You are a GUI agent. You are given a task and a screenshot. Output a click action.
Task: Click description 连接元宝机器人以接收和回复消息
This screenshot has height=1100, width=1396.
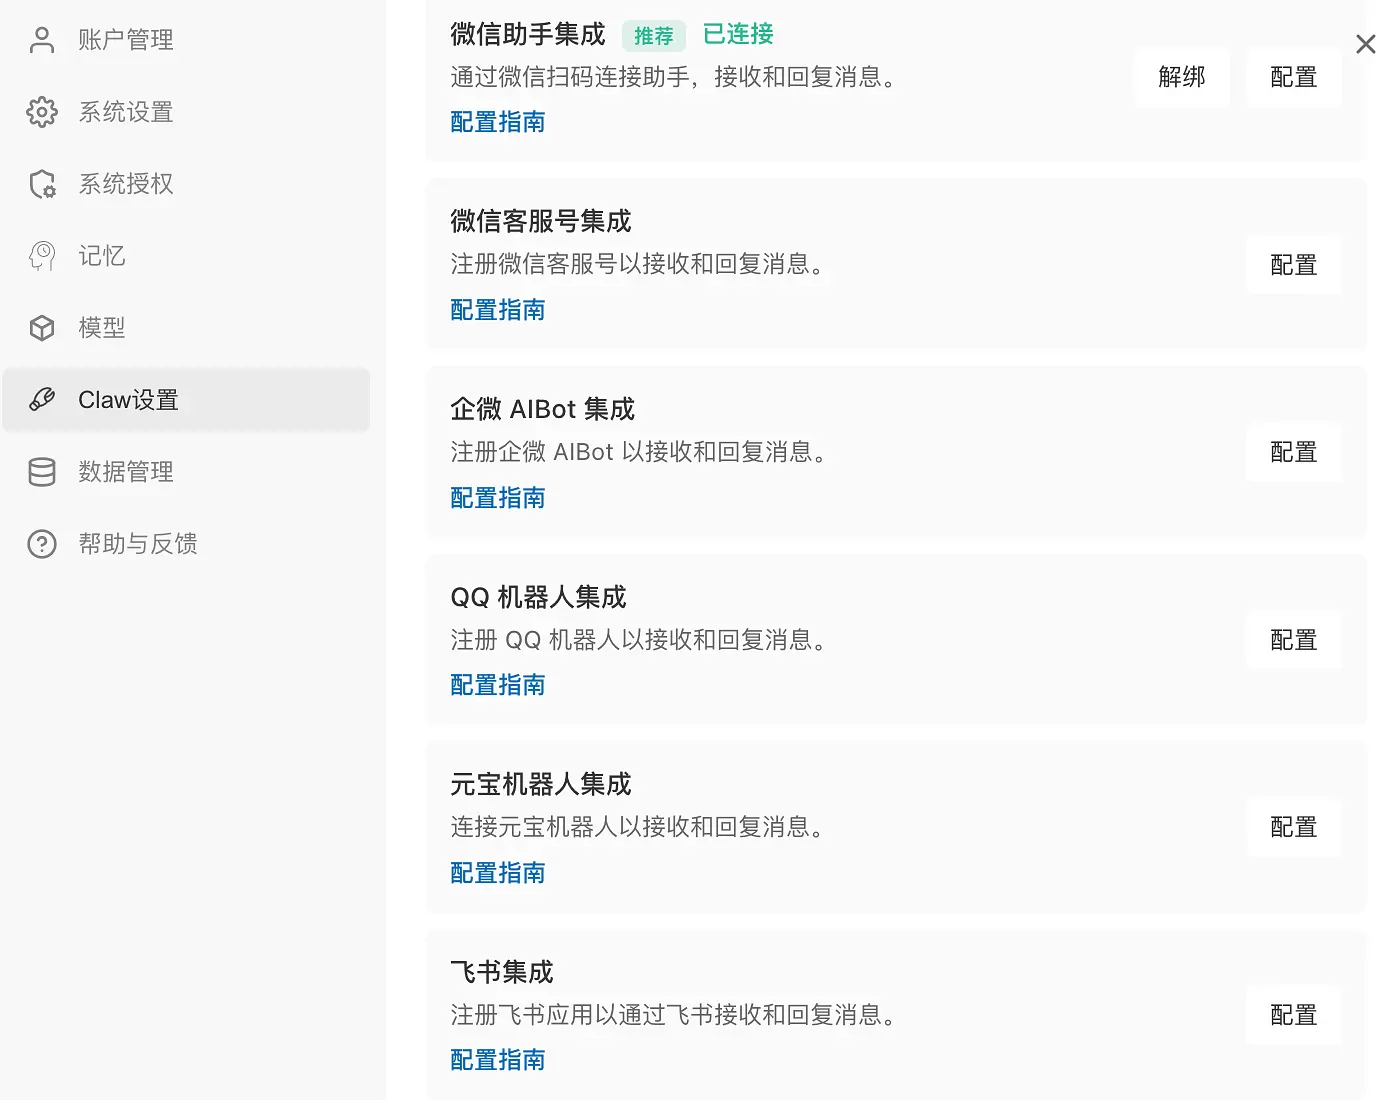click(x=640, y=827)
